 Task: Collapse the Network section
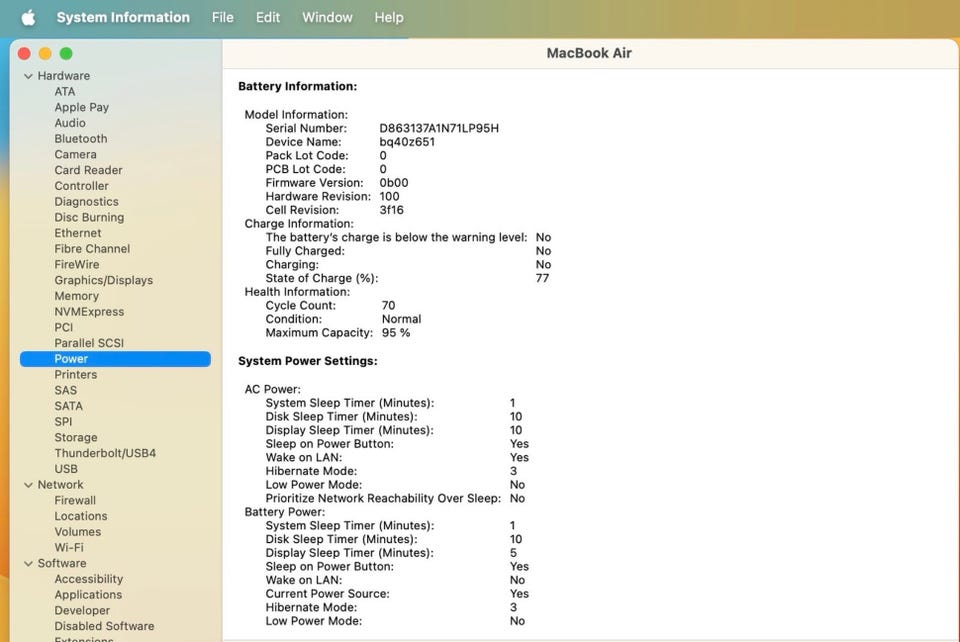coord(28,485)
